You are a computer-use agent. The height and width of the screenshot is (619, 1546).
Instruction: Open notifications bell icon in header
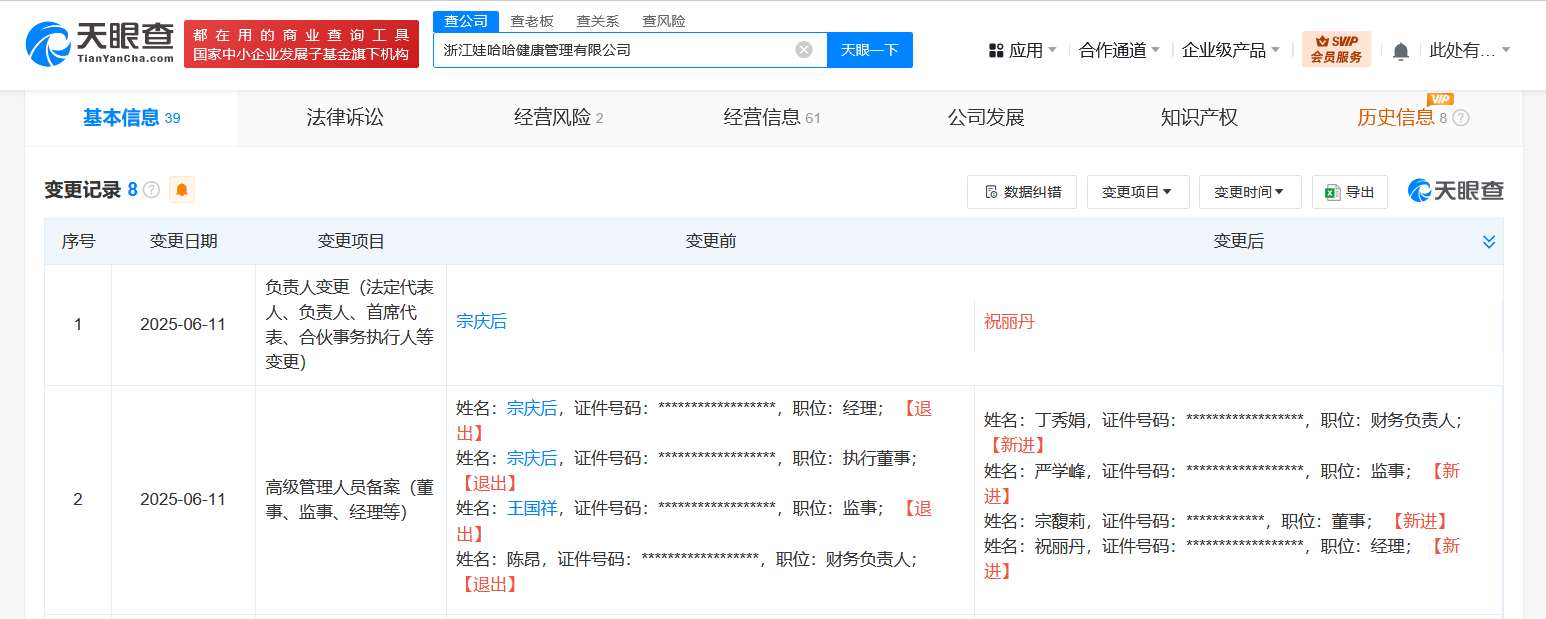[x=1401, y=51]
